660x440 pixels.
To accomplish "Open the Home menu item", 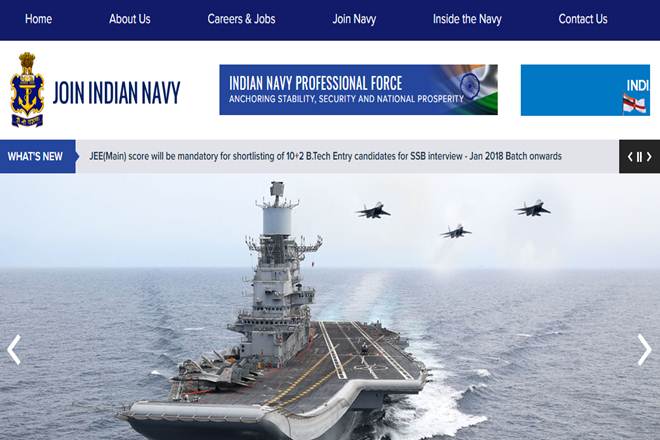I will click(x=38, y=19).
